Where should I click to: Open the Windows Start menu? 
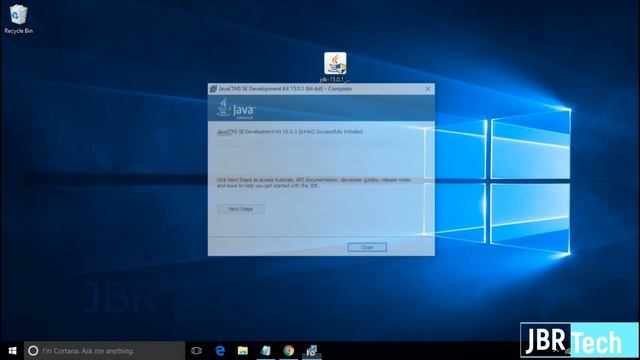12,351
